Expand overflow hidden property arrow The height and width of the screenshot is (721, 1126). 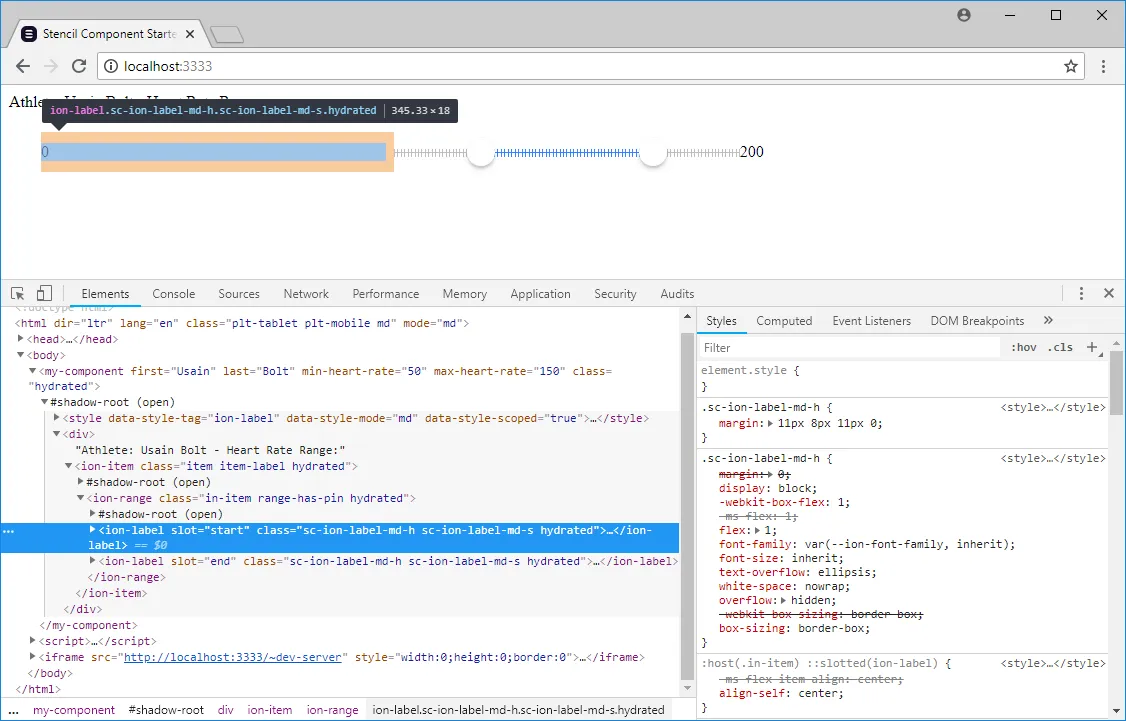click(x=784, y=600)
